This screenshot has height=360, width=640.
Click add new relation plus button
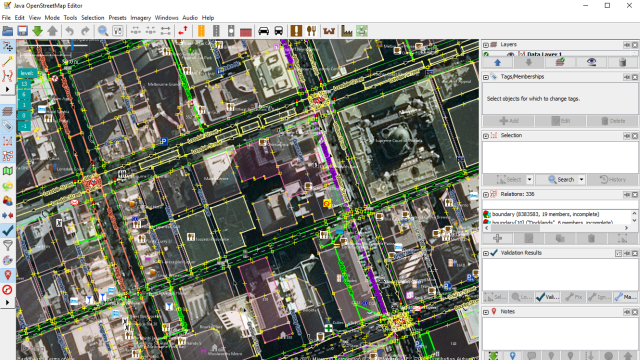(x=497, y=238)
